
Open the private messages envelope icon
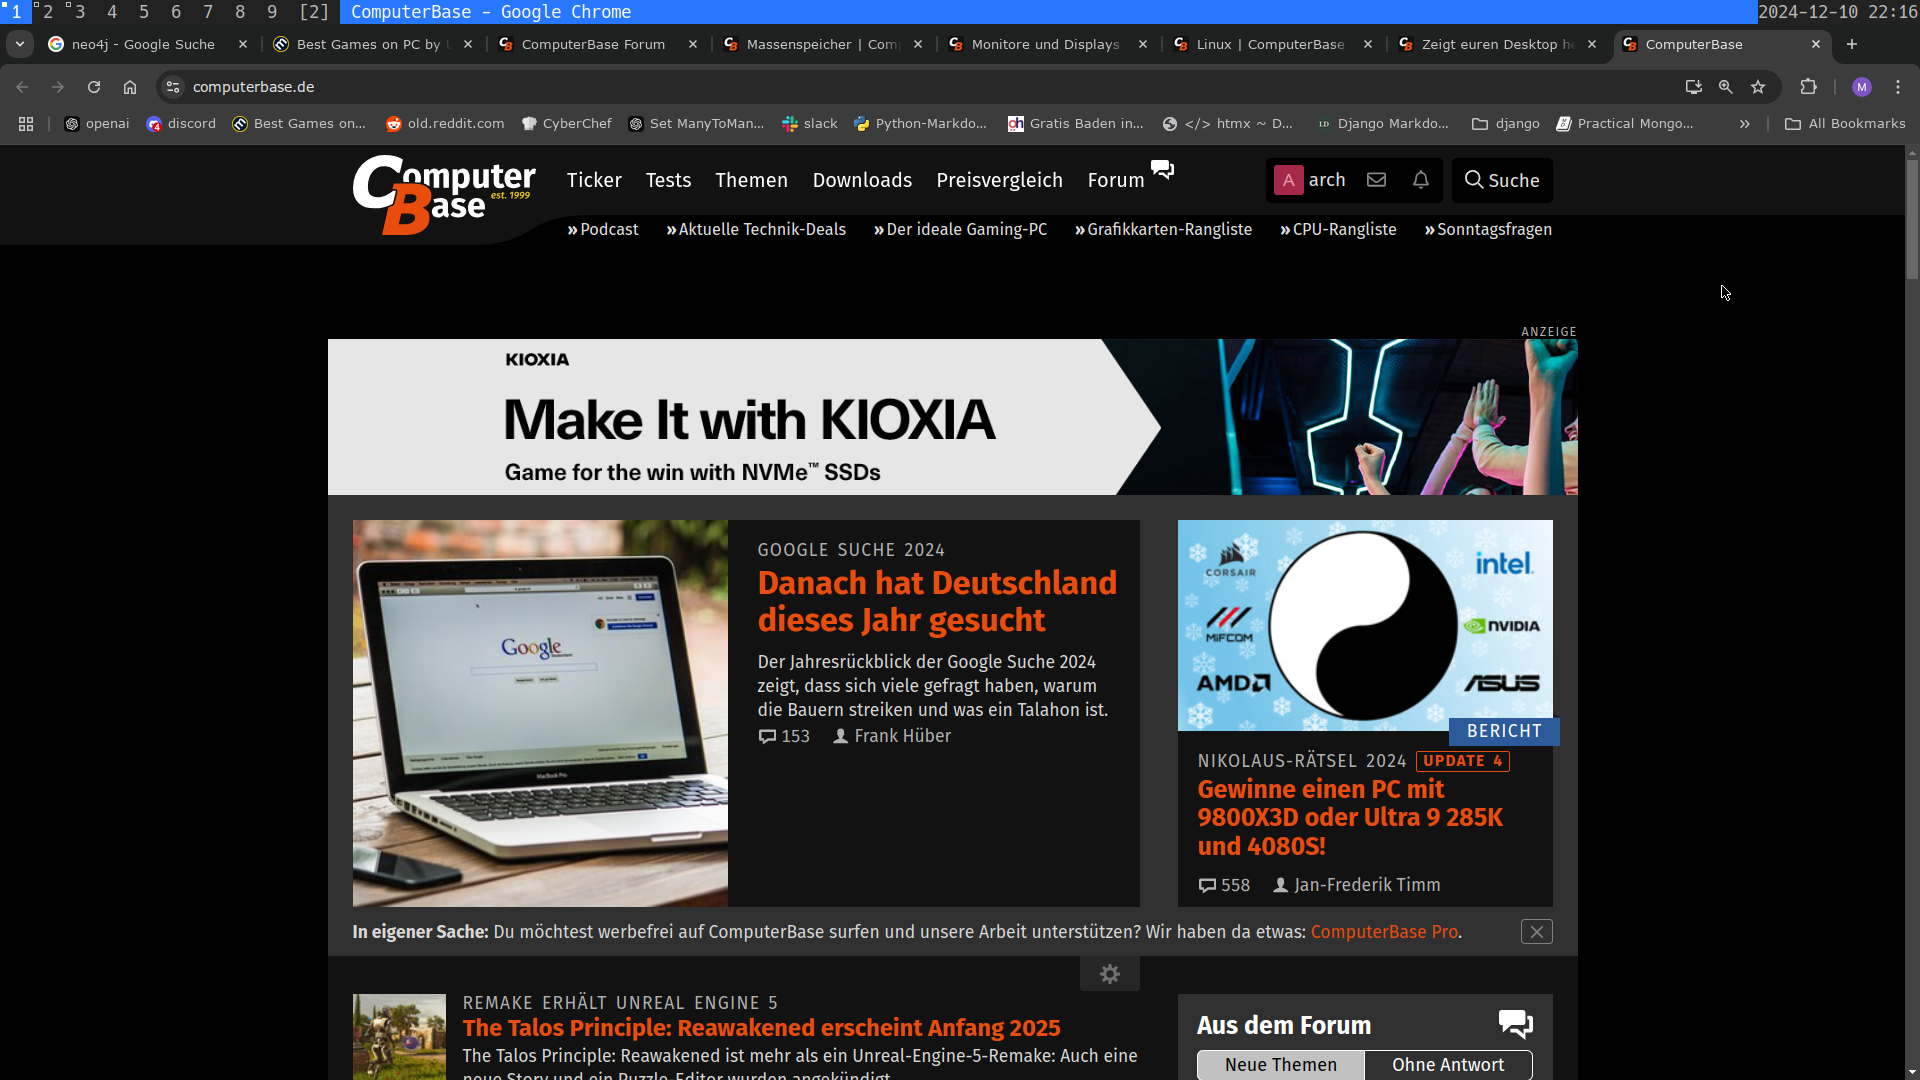tap(1376, 180)
